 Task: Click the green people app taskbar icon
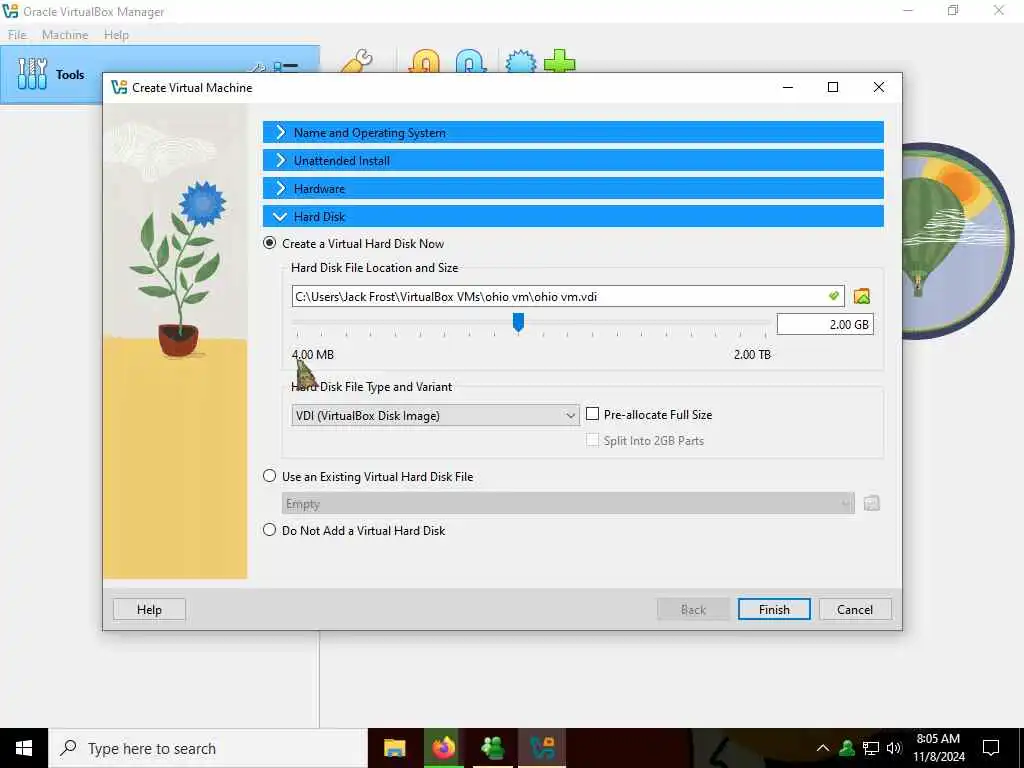[492, 748]
